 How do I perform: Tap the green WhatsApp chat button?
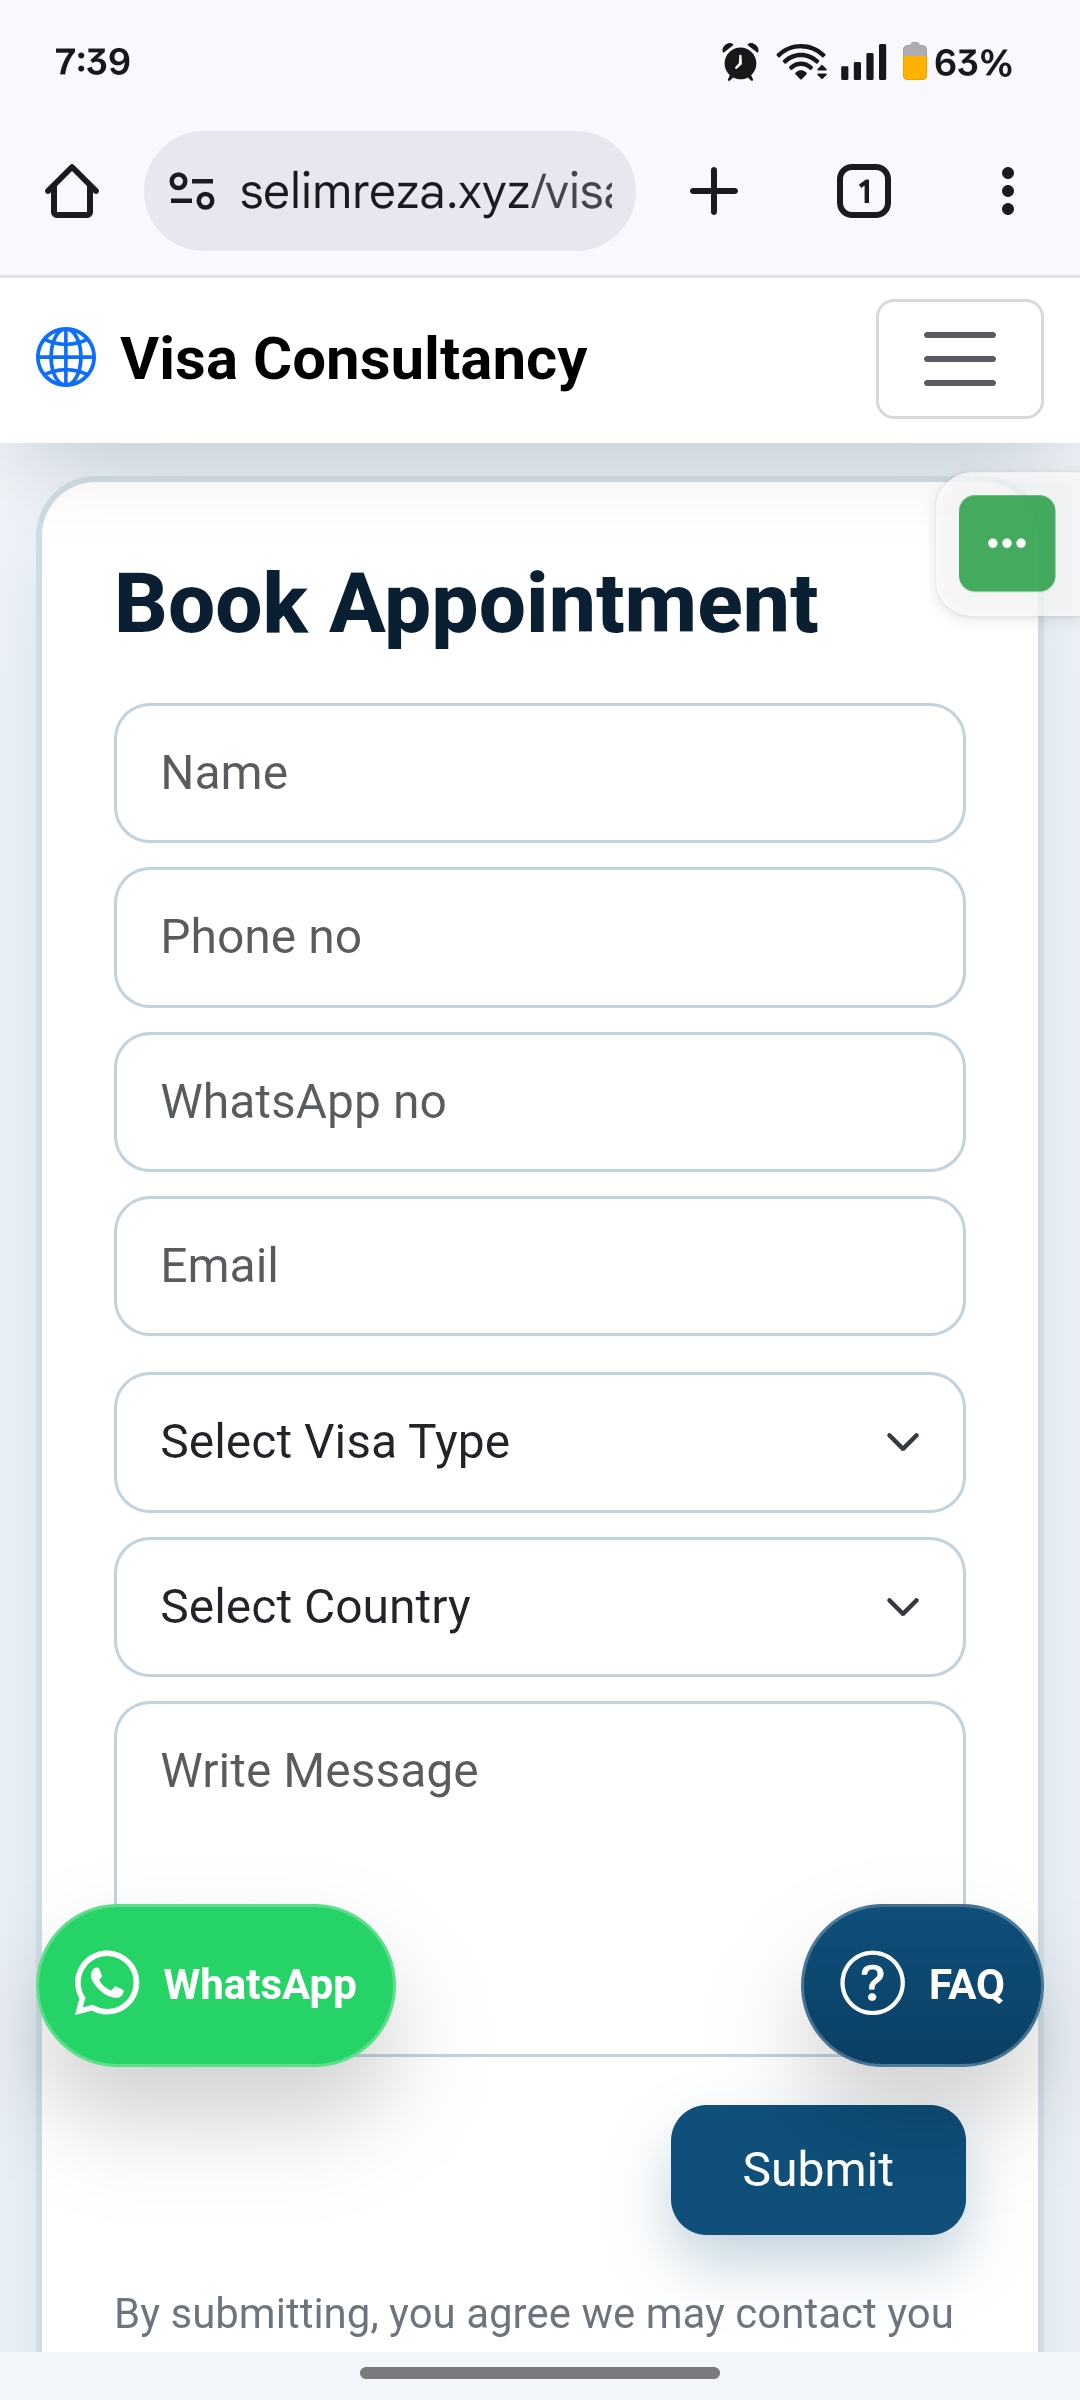(216, 1984)
